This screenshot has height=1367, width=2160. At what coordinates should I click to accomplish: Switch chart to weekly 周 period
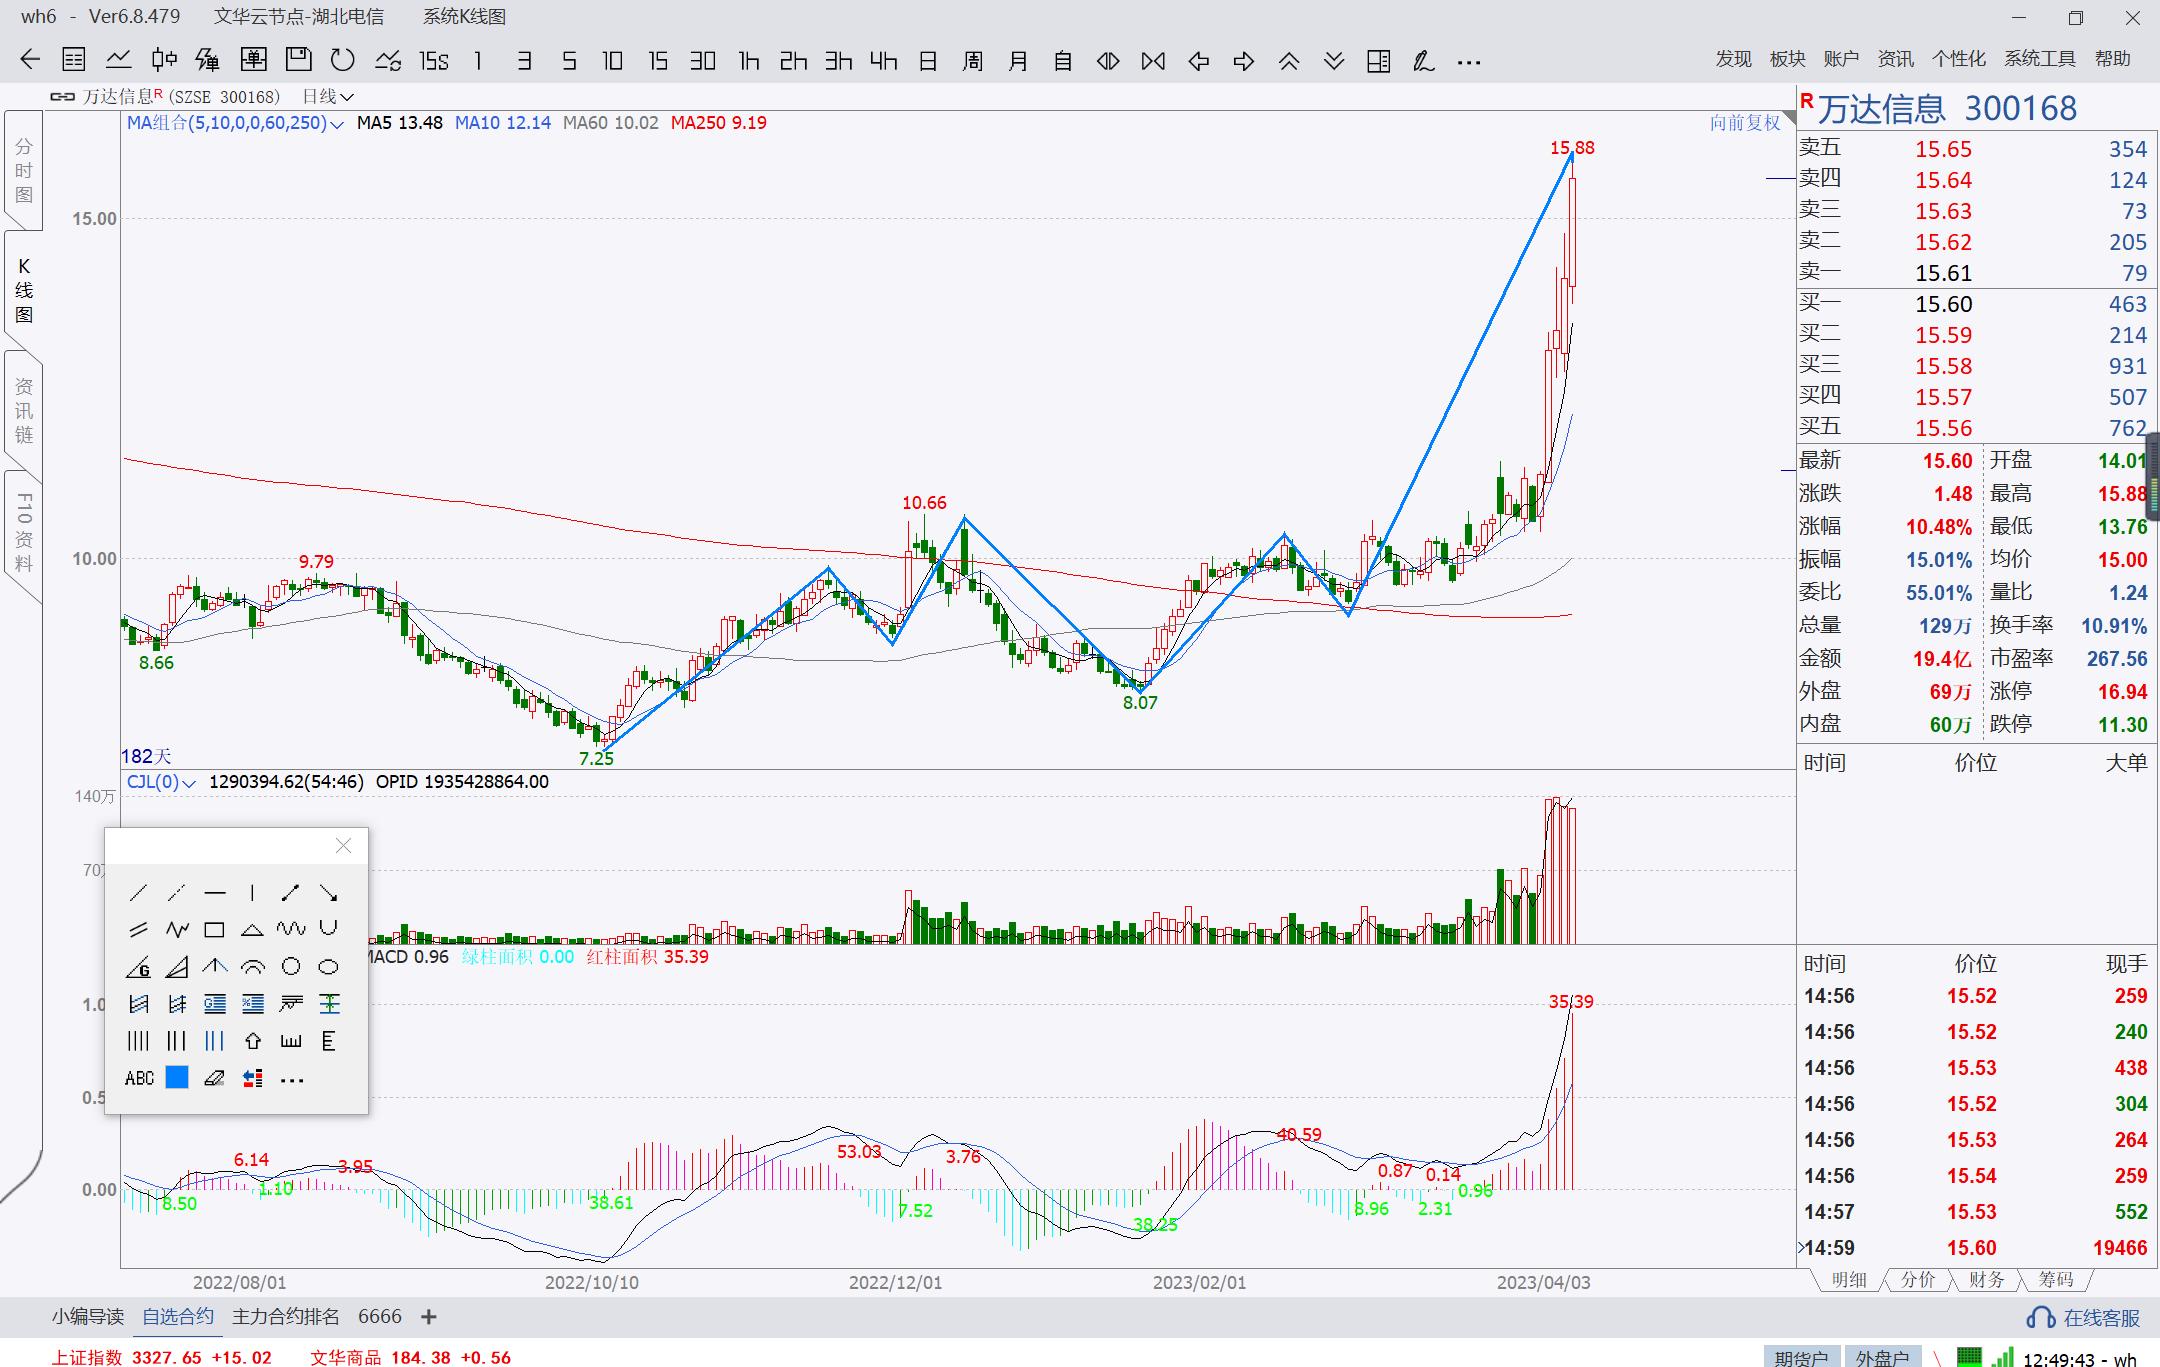pos(972,61)
